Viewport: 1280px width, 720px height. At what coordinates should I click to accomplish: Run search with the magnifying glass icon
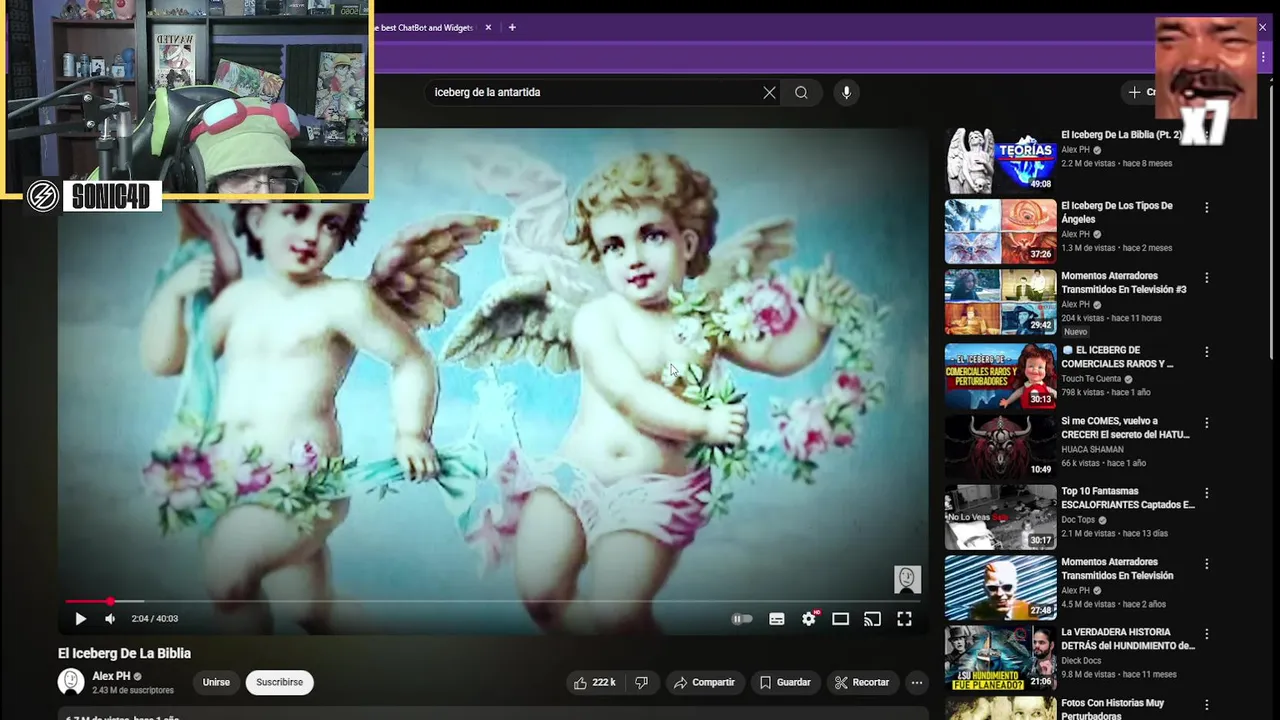(801, 93)
